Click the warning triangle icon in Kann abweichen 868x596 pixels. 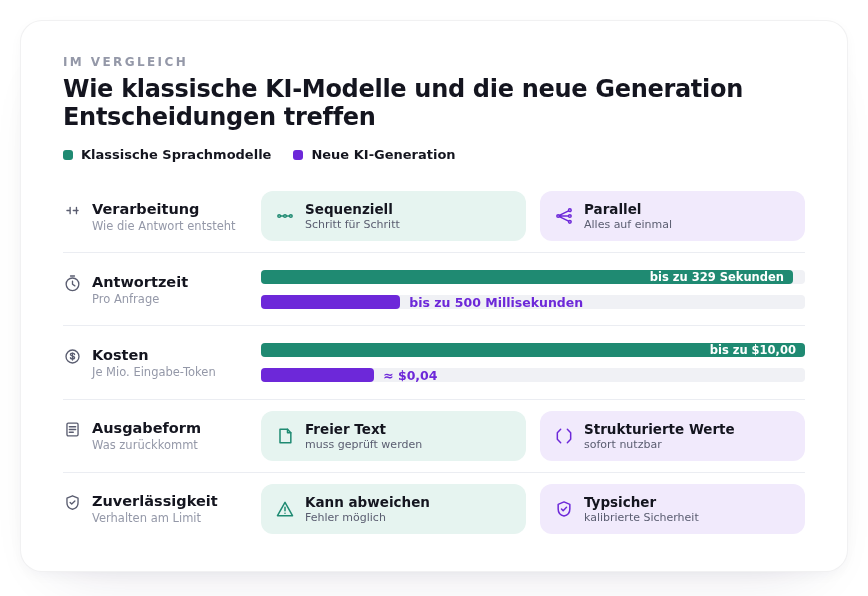[x=285, y=509]
